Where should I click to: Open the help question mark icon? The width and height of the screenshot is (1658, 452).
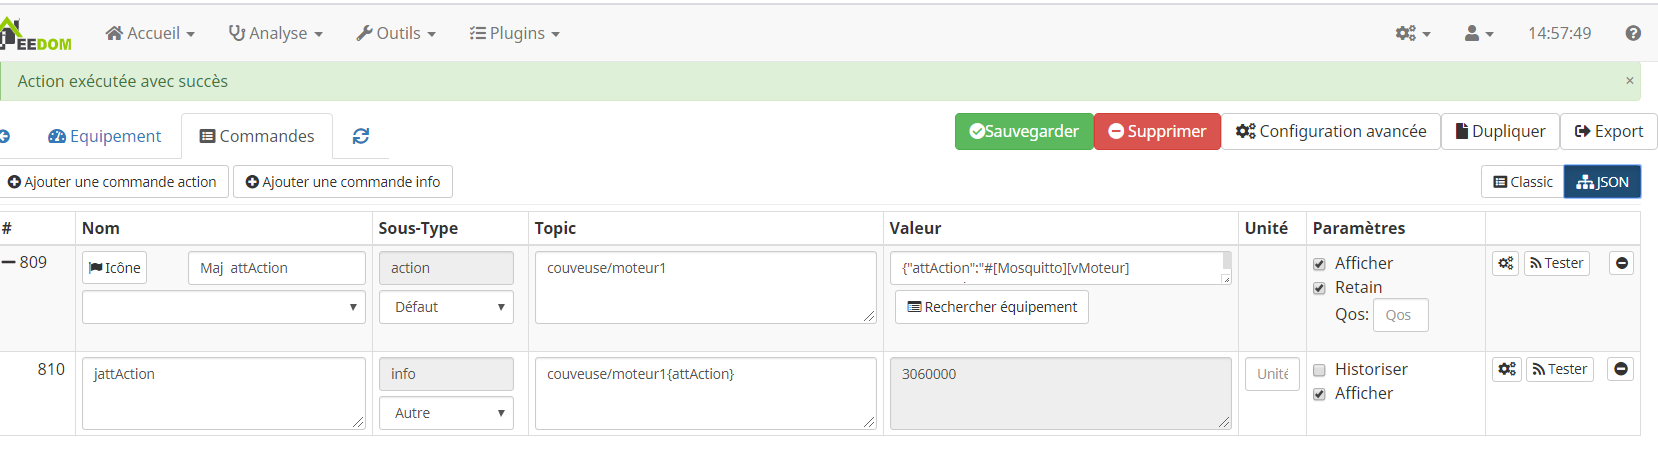pyautogui.click(x=1633, y=33)
